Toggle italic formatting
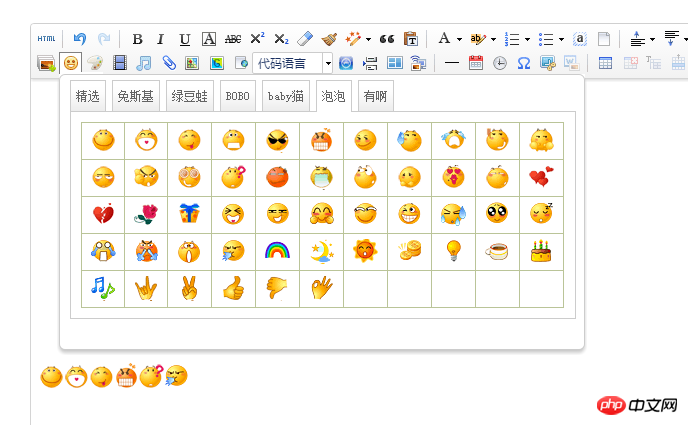The height and width of the screenshot is (425, 688). tap(160, 39)
